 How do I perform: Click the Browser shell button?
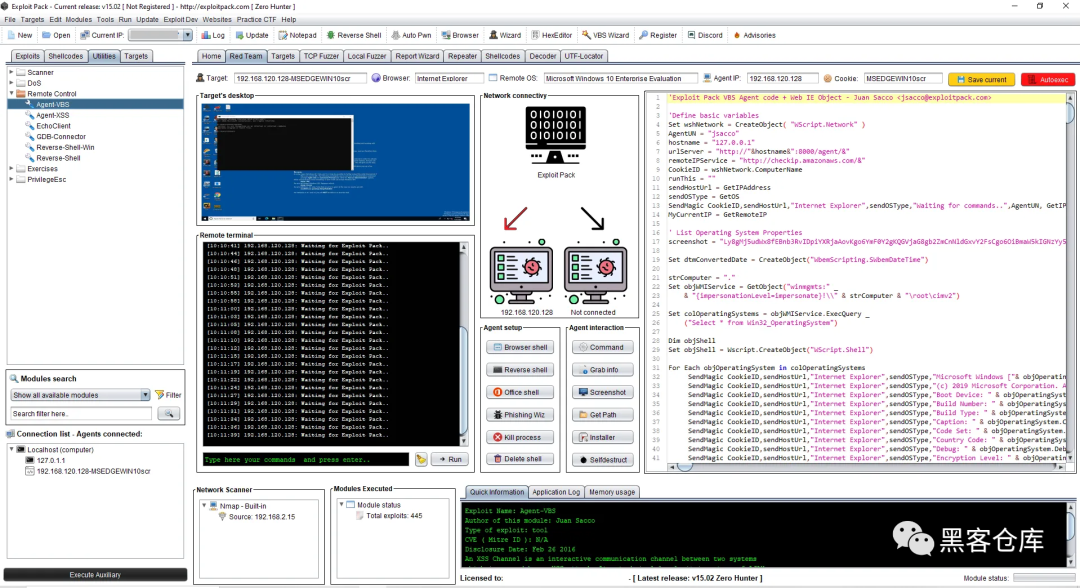pyautogui.click(x=520, y=347)
